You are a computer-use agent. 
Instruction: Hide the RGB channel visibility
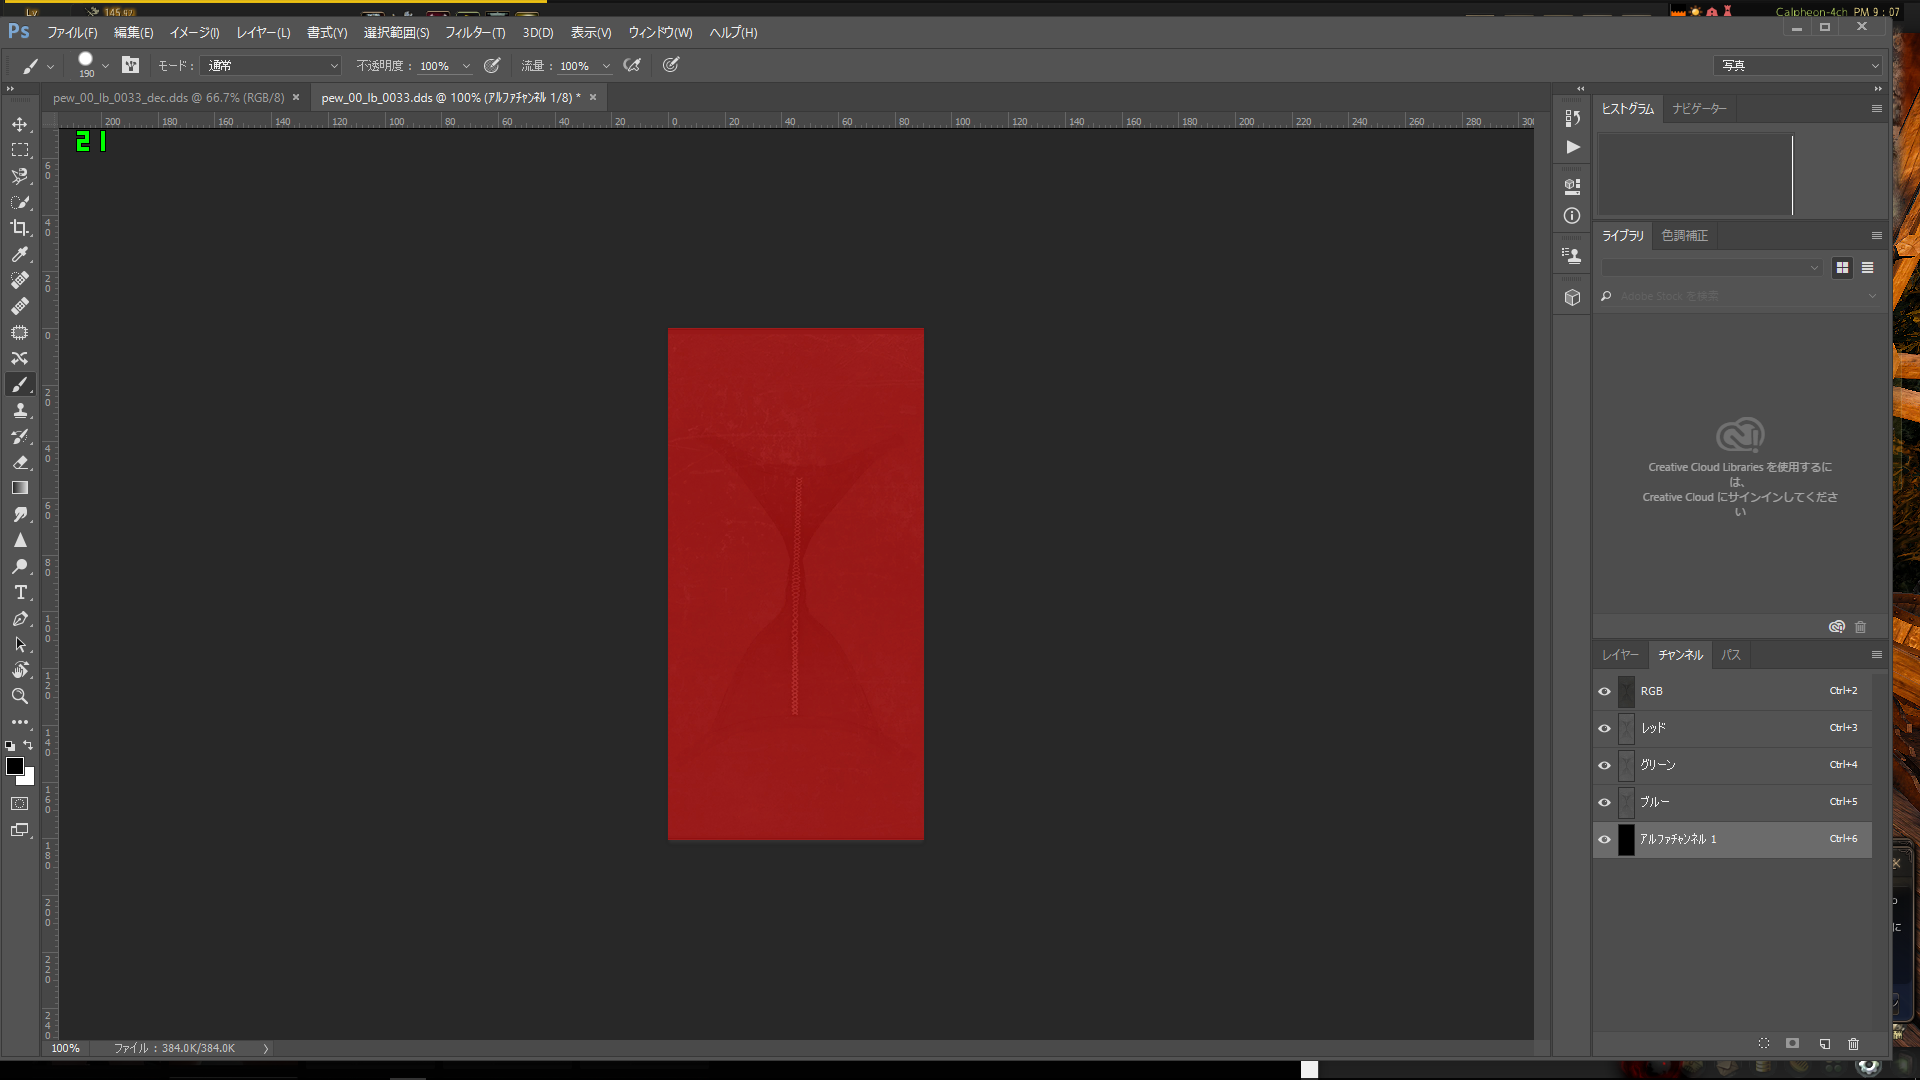coord(1605,691)
